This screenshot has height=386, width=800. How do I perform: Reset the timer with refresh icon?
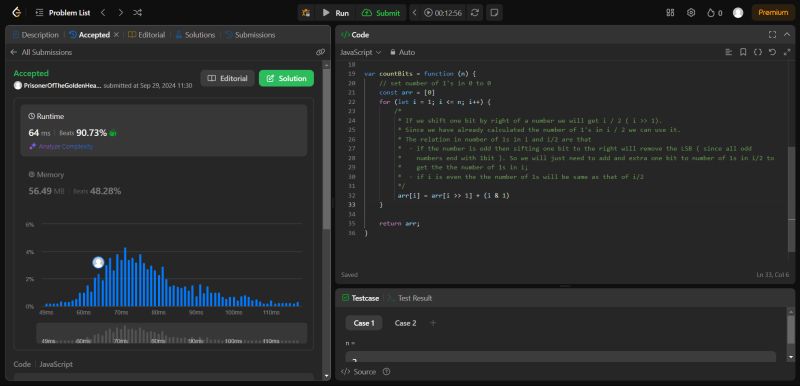[x=474, y=13]
